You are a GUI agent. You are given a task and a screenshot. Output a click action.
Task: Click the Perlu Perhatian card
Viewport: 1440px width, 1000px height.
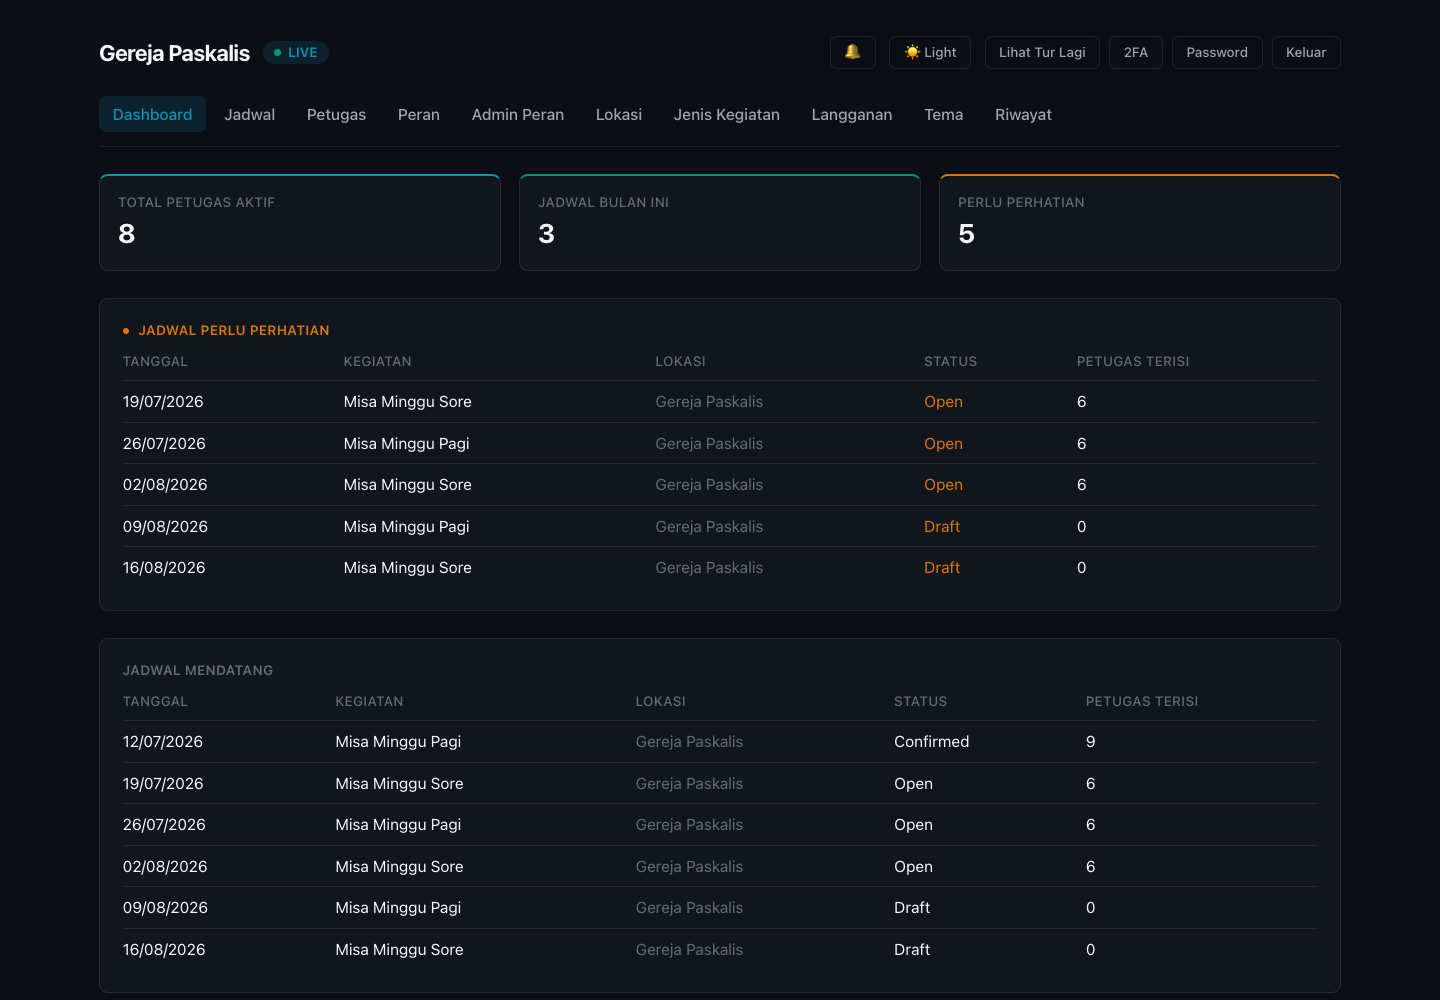click(1140, 222)
